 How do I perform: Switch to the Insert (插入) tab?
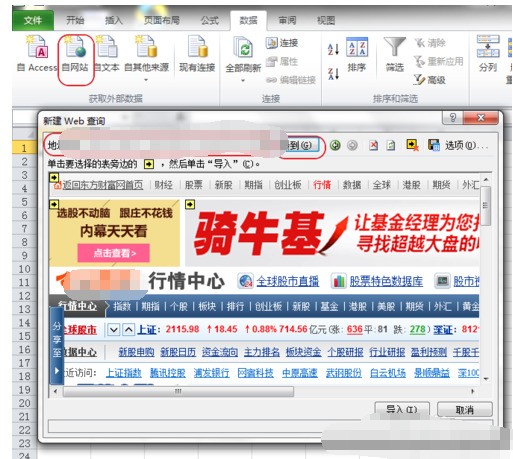[x=114, y=20]
